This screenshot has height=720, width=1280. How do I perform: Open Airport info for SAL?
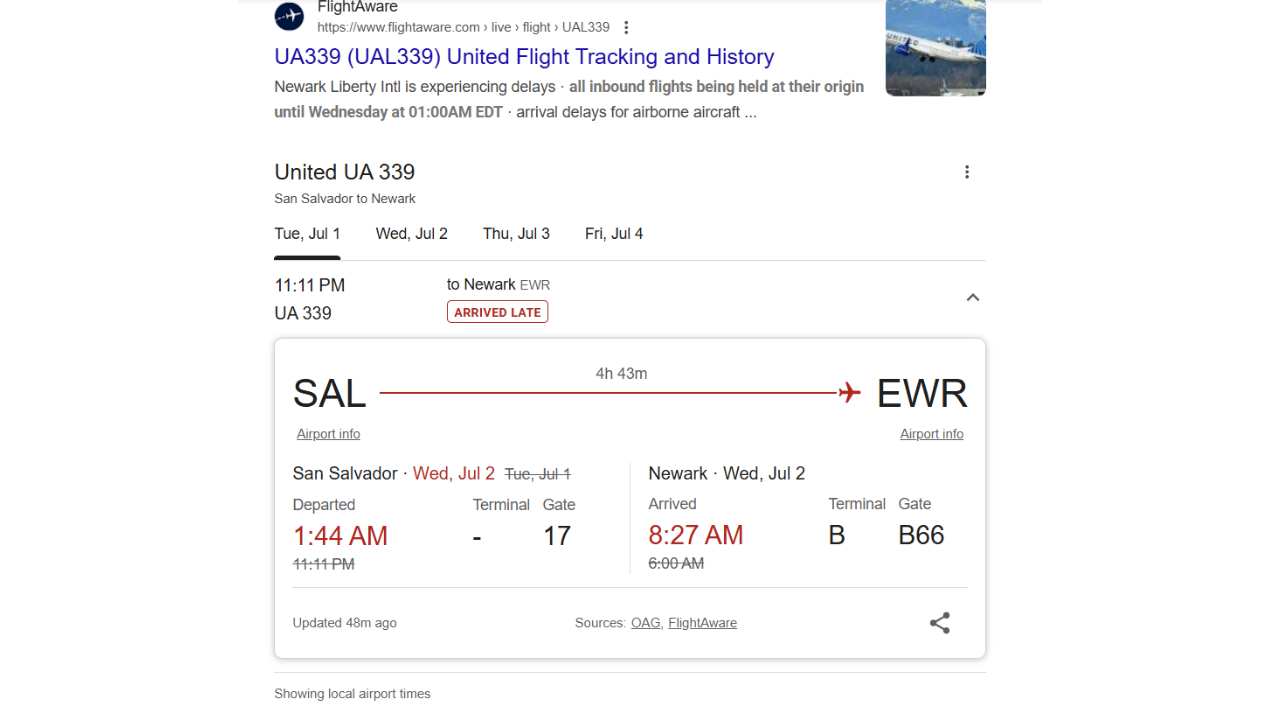(x=328, y=434)
